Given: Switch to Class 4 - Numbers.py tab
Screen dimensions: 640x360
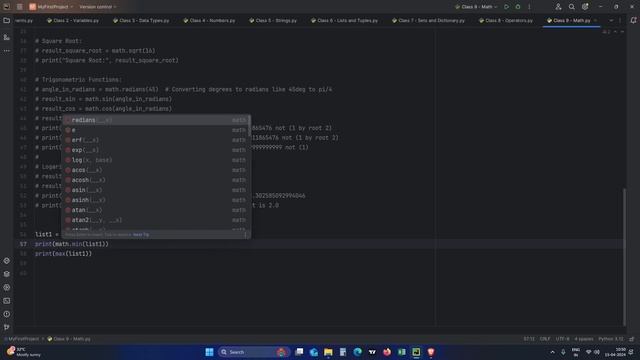Looking at the screenshot, I should [209, 20].
